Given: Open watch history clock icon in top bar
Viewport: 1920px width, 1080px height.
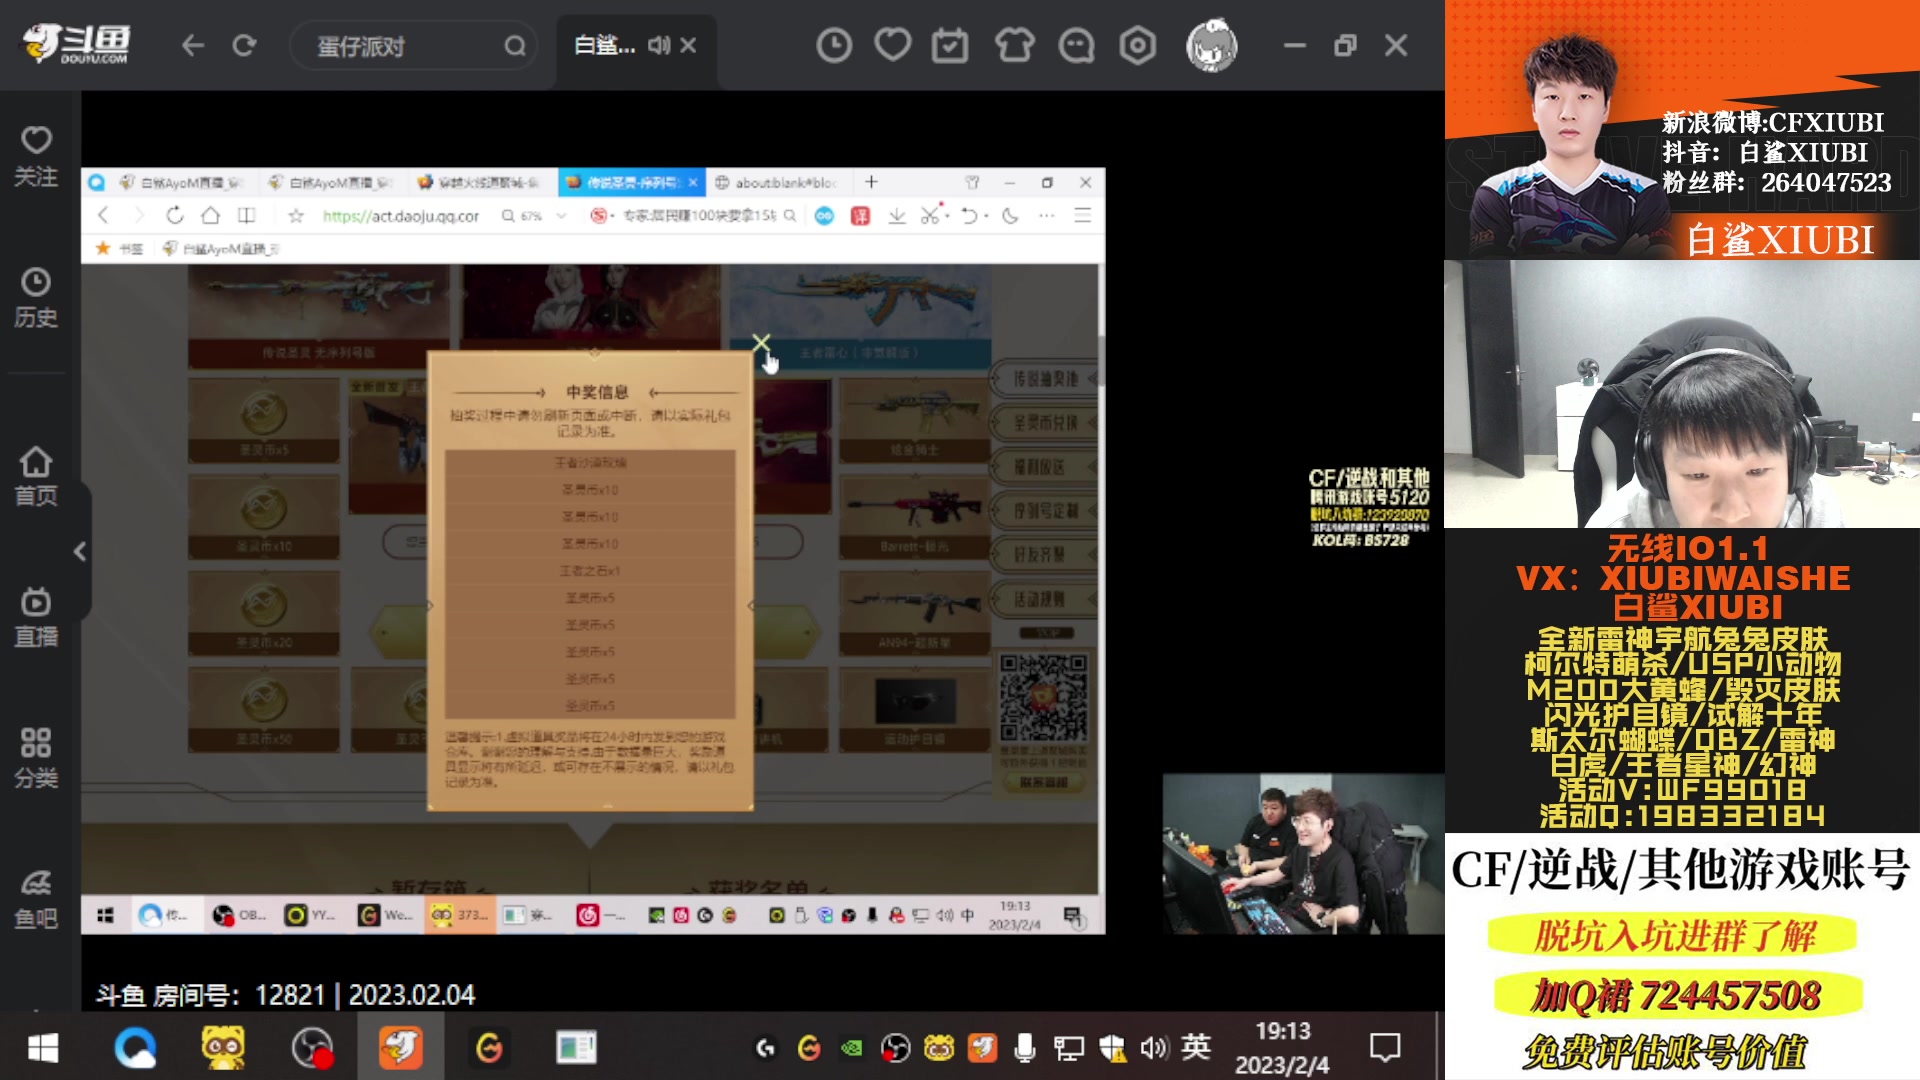Looking at the screenshot, I should point(834,45).
